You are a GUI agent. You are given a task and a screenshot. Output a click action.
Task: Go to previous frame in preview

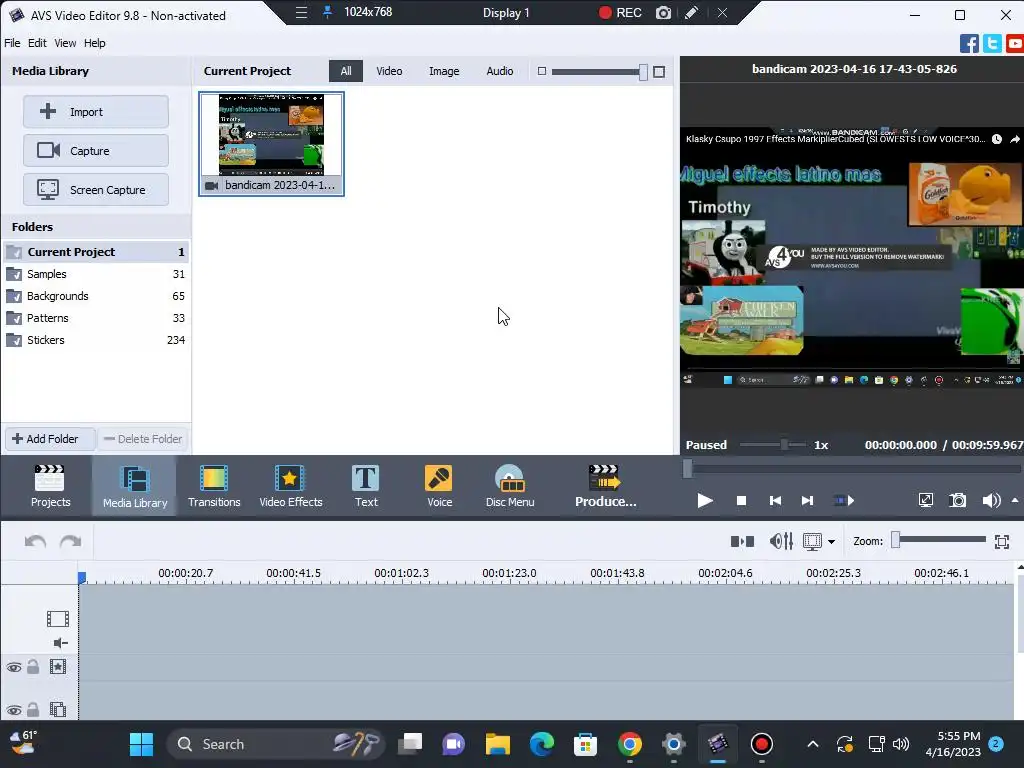coord(775,501)
